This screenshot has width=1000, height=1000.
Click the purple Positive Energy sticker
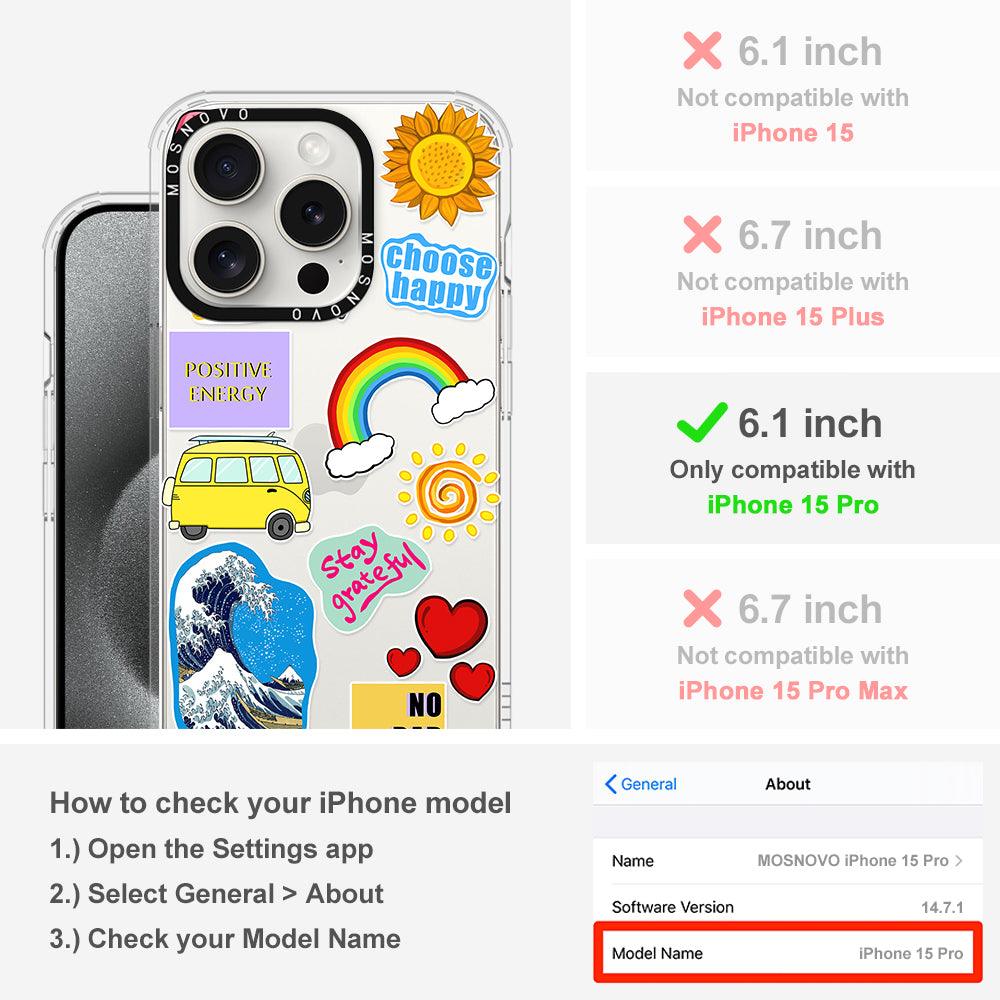click(x=229, y=379)
